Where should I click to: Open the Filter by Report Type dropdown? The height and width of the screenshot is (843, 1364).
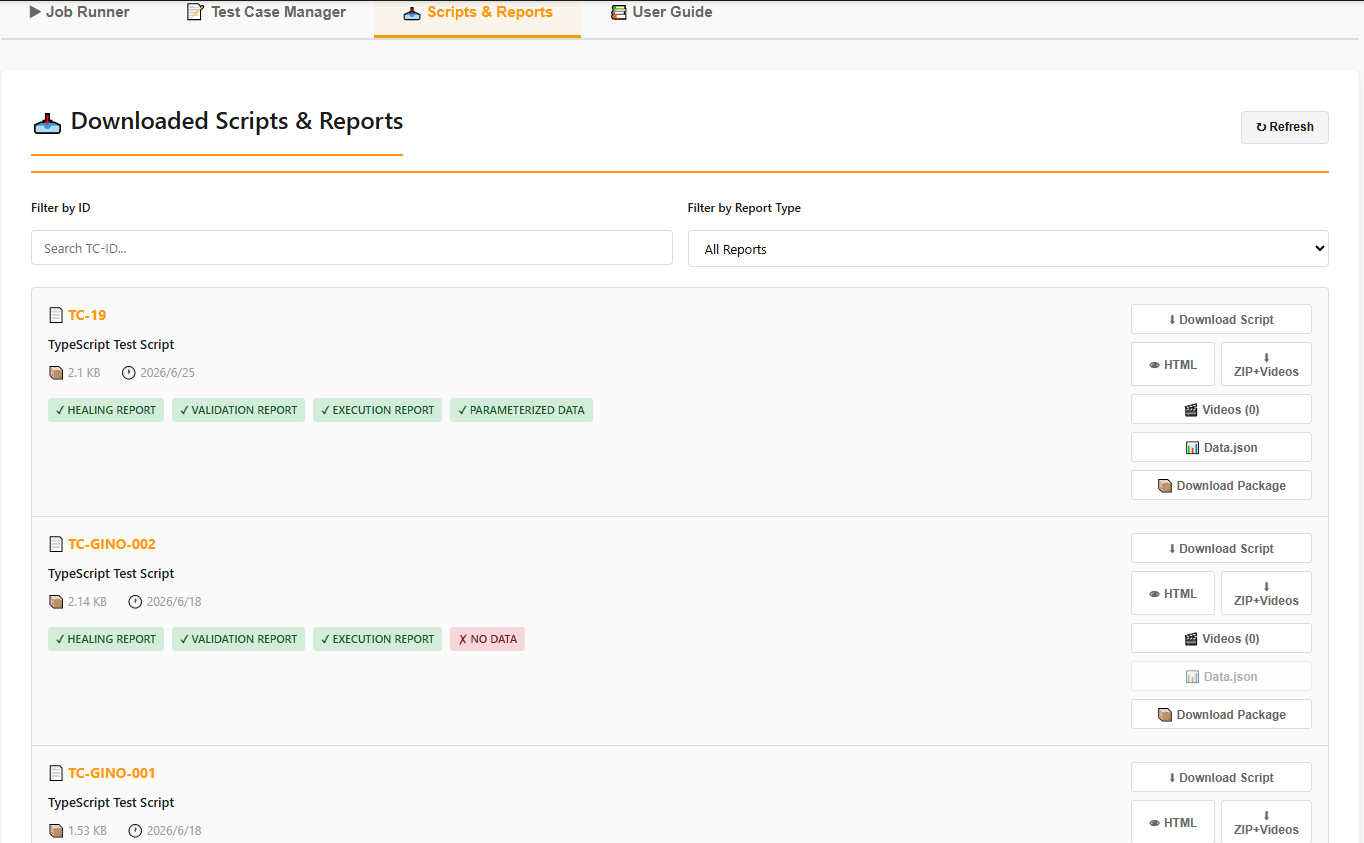click(x=1008, y=249)
